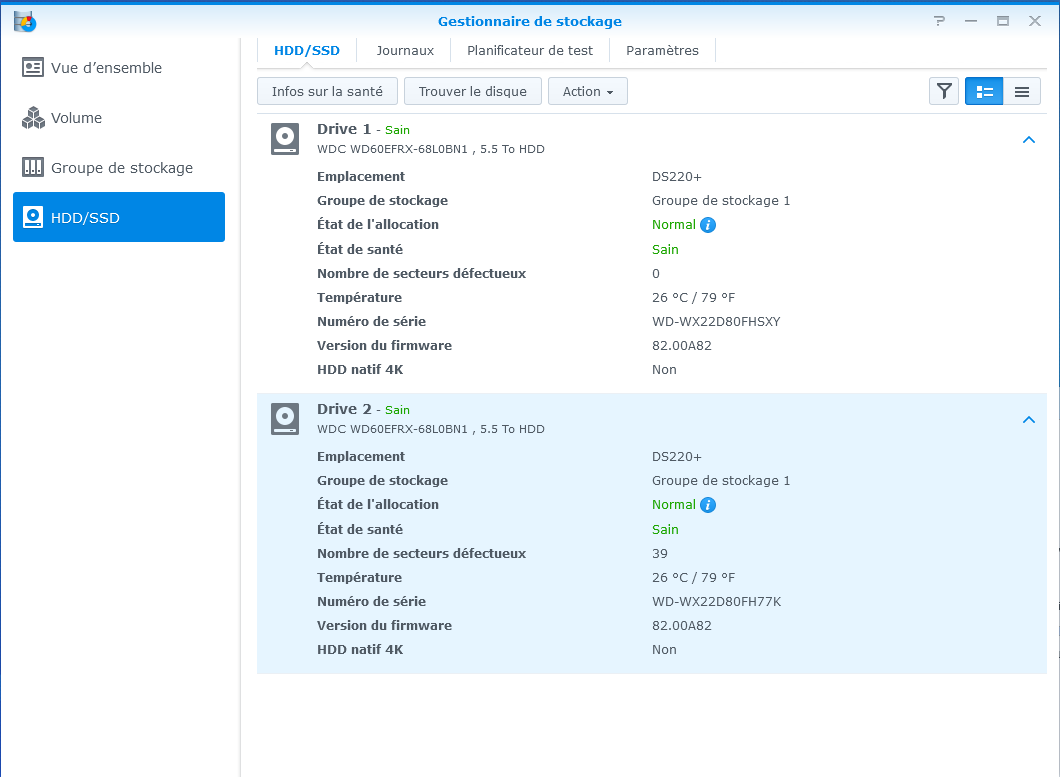This screenshot has width=1060, height=777.
Task: Go to Groupe de stockage section
Action: tap(121, 168)
